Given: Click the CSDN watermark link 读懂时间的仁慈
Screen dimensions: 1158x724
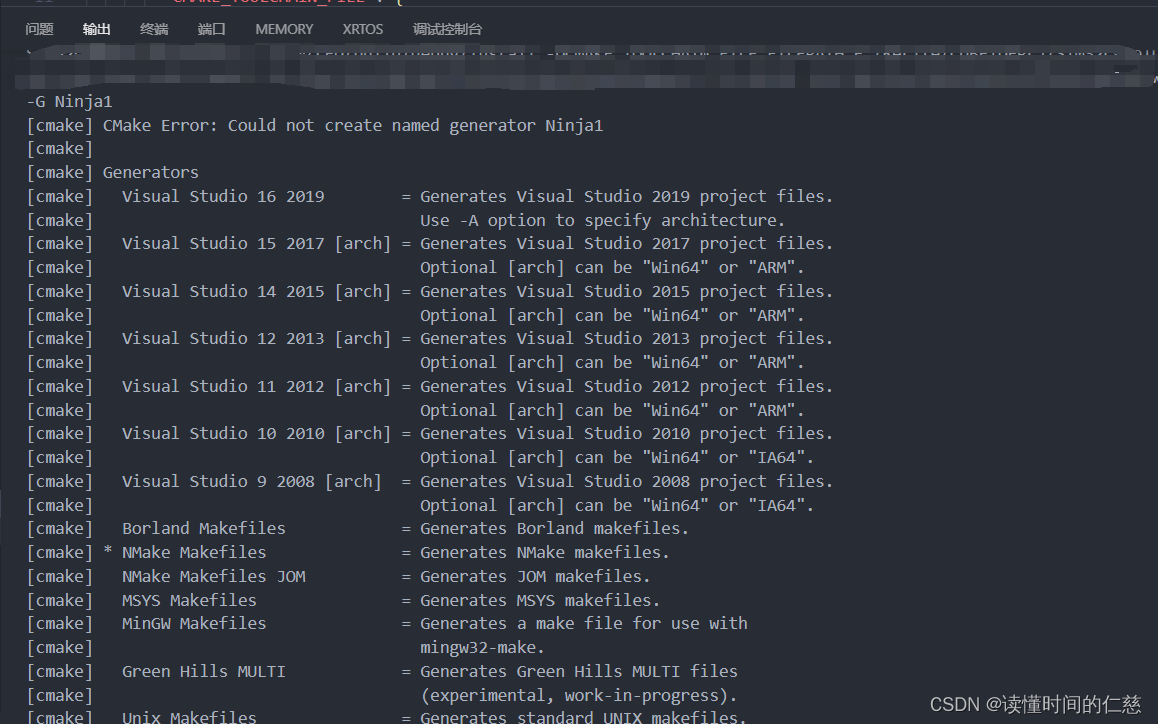Looking at the screenshot, I should coord(1070,704).
